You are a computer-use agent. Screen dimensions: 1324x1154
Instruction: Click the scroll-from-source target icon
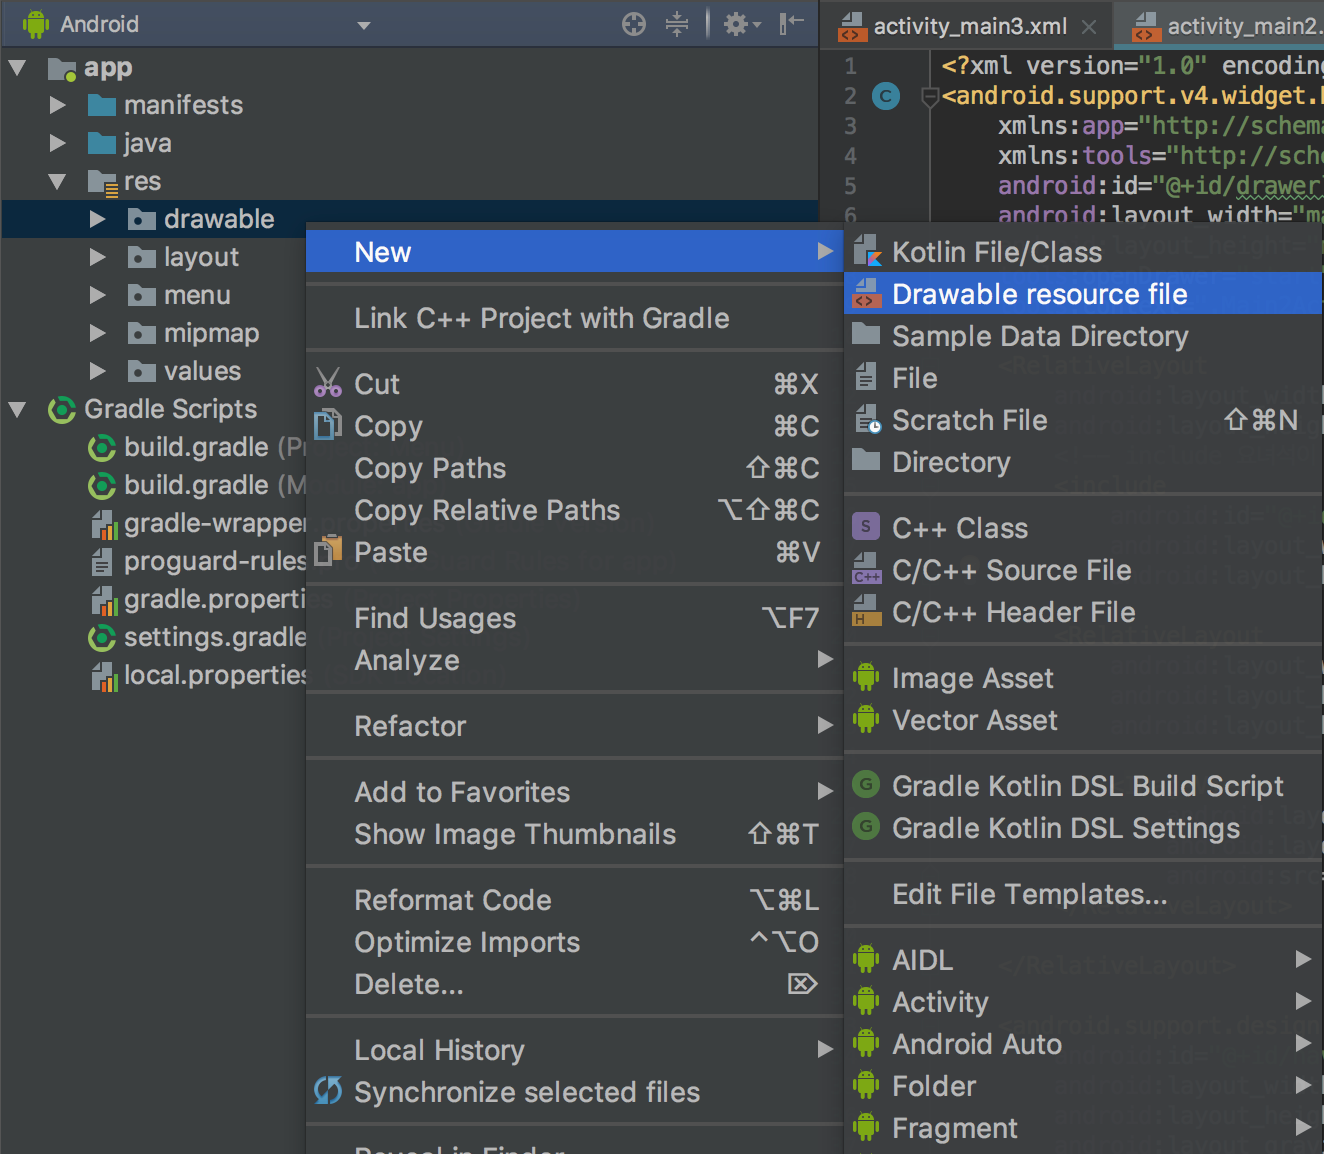tap(634, 24)
